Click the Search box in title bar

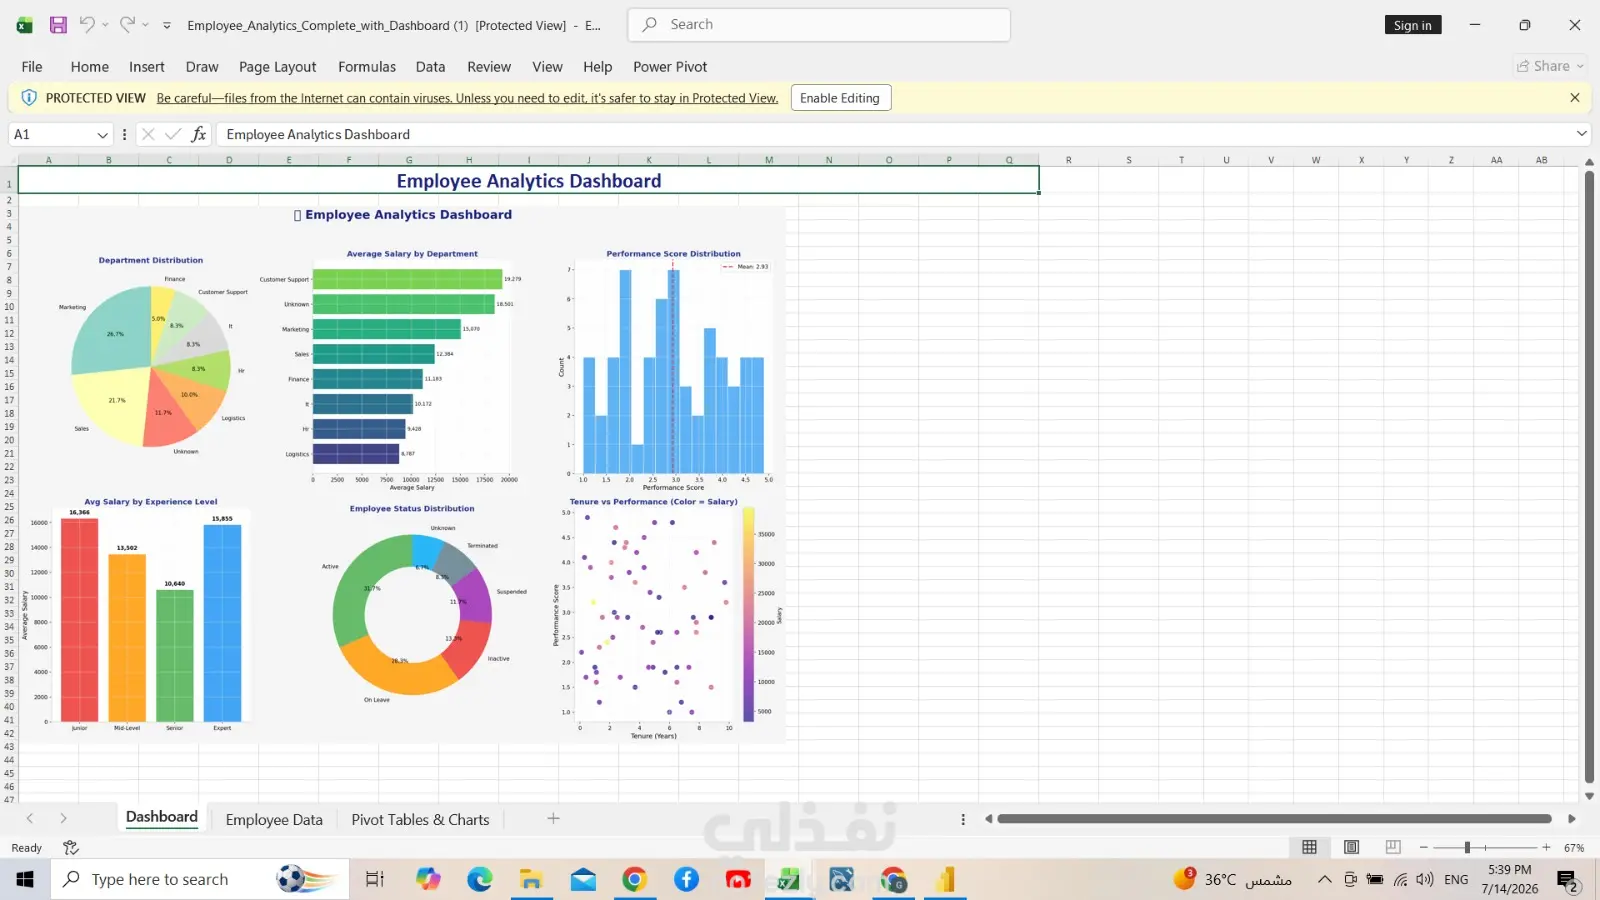point(819,25)
